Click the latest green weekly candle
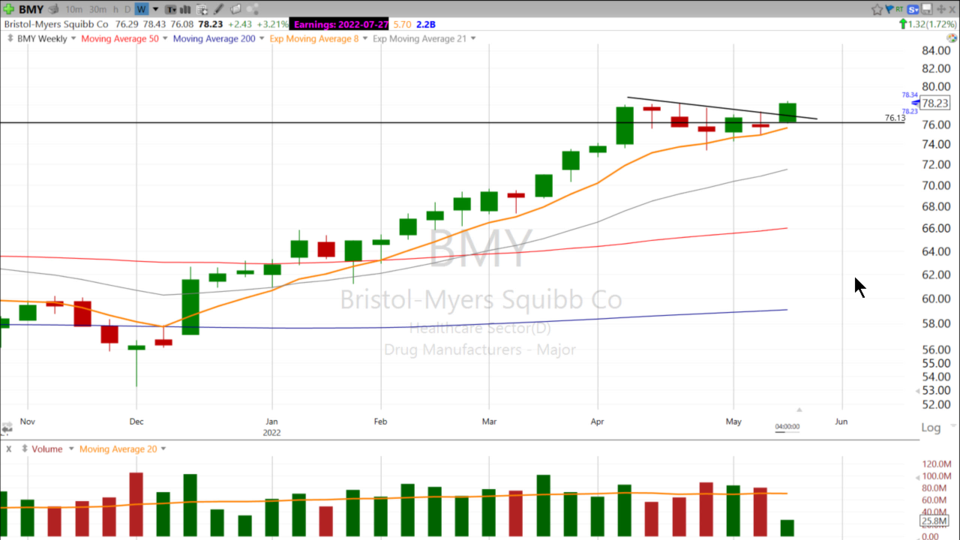This screenshot has width=960, height=540. tap(787, 113)
